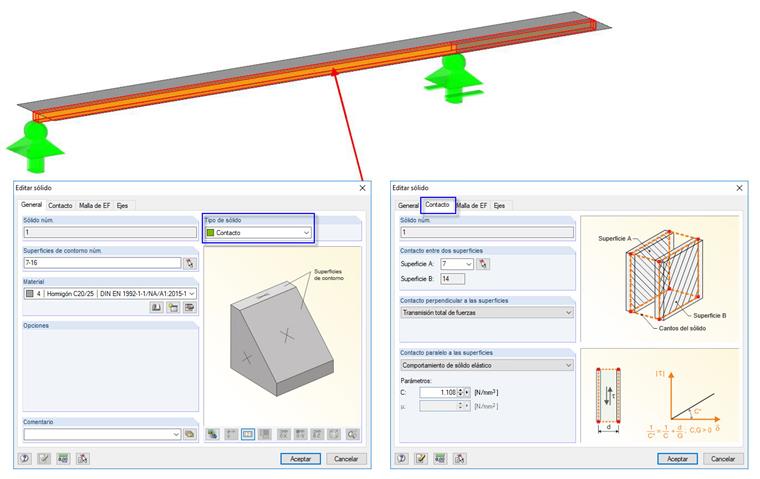Click highlighted view mode icon below solid preview
760x479 pixels.
248,434
